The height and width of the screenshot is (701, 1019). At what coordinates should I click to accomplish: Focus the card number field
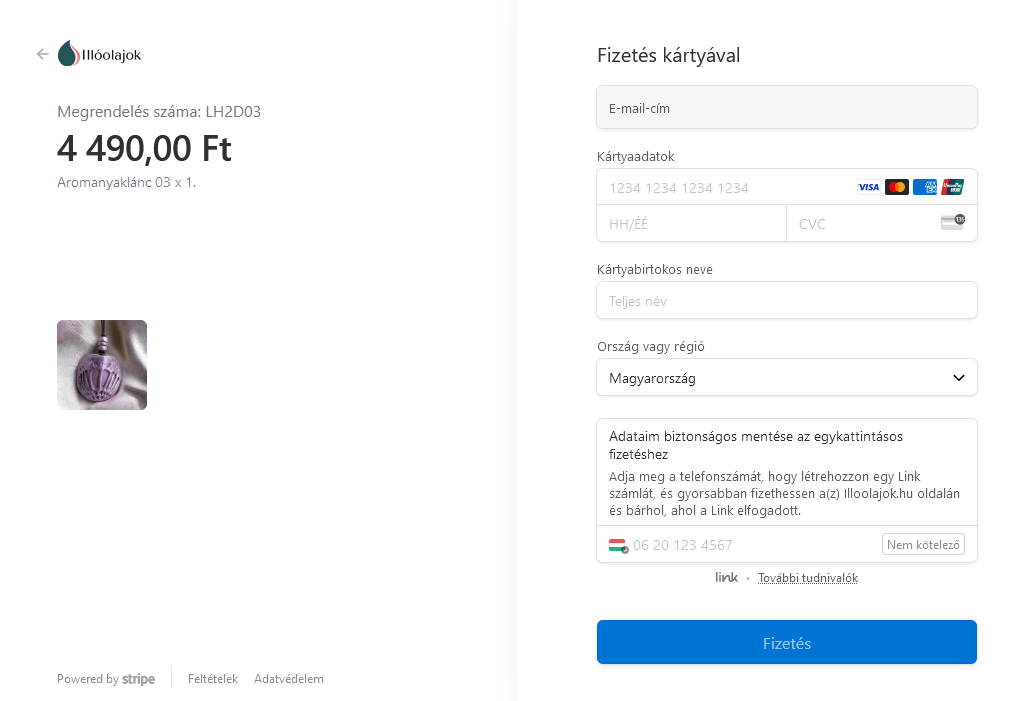[720, 187]
